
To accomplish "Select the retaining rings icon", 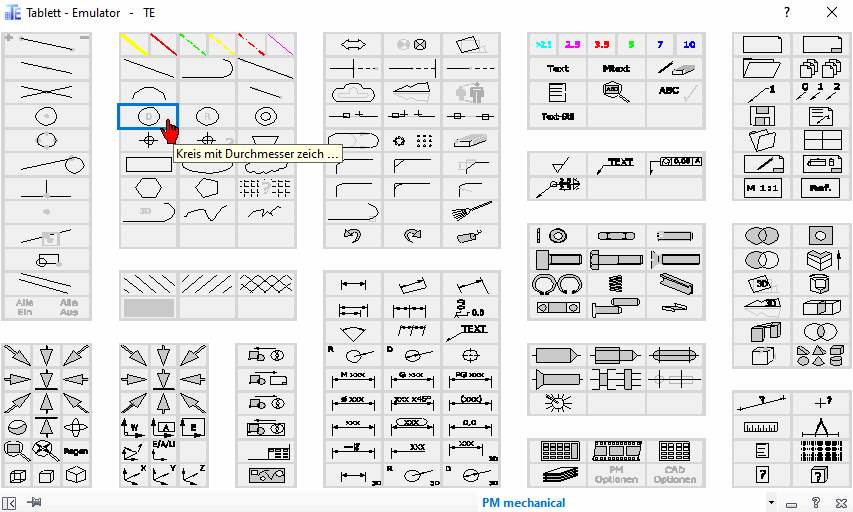I will click(x=557, y=283).
